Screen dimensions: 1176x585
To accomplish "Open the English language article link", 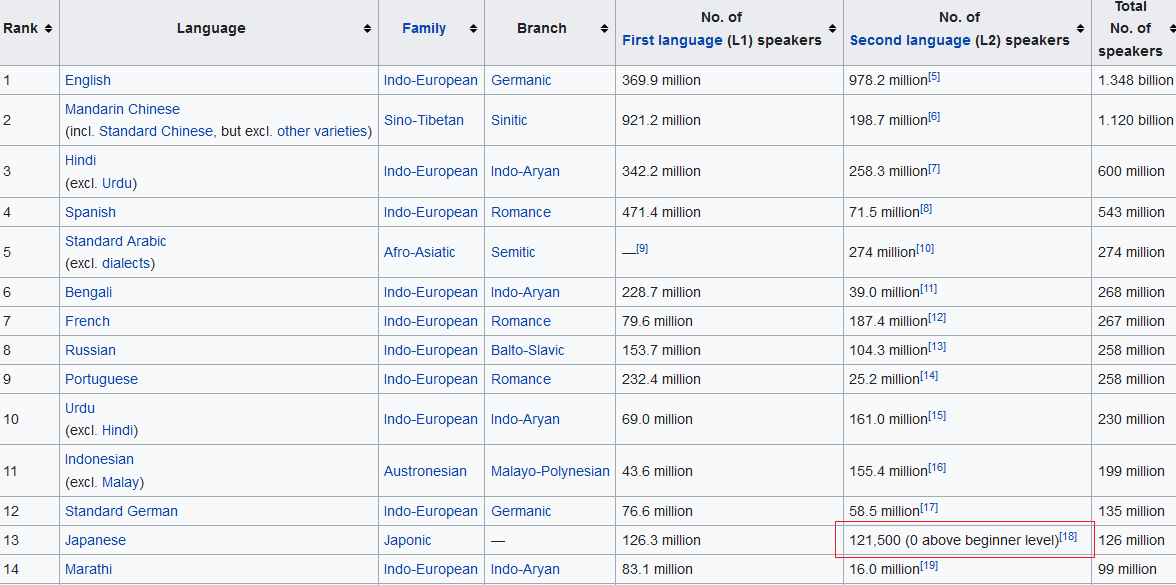I will tap(88, 80).
